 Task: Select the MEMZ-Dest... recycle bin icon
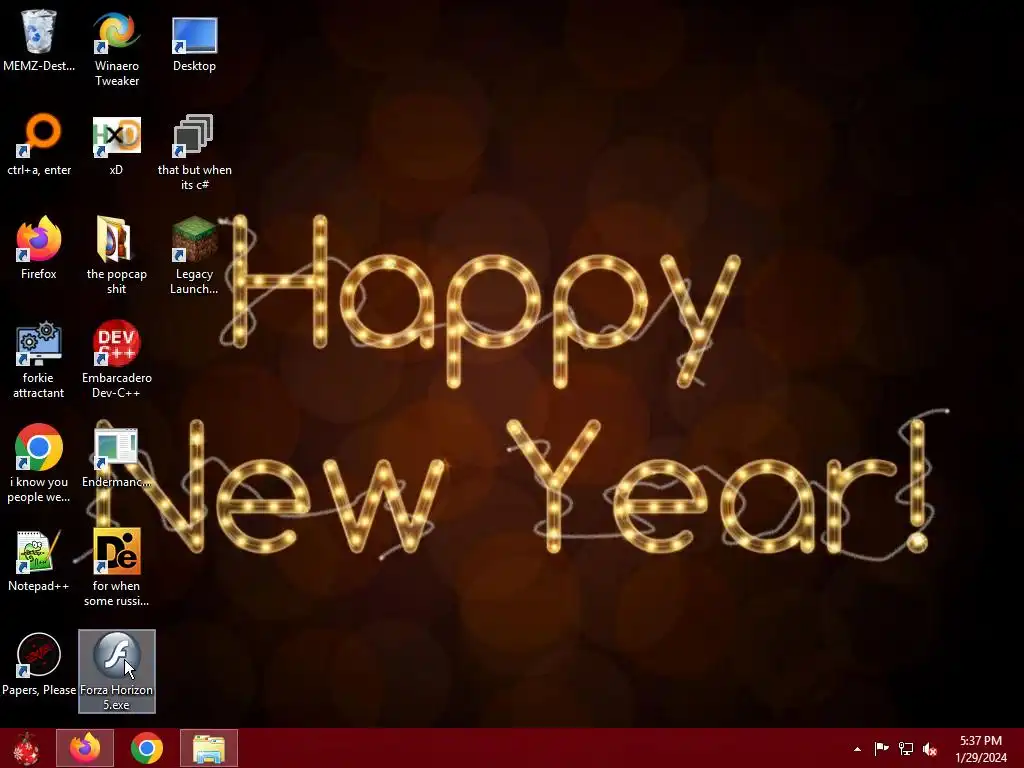click(39, 32)
